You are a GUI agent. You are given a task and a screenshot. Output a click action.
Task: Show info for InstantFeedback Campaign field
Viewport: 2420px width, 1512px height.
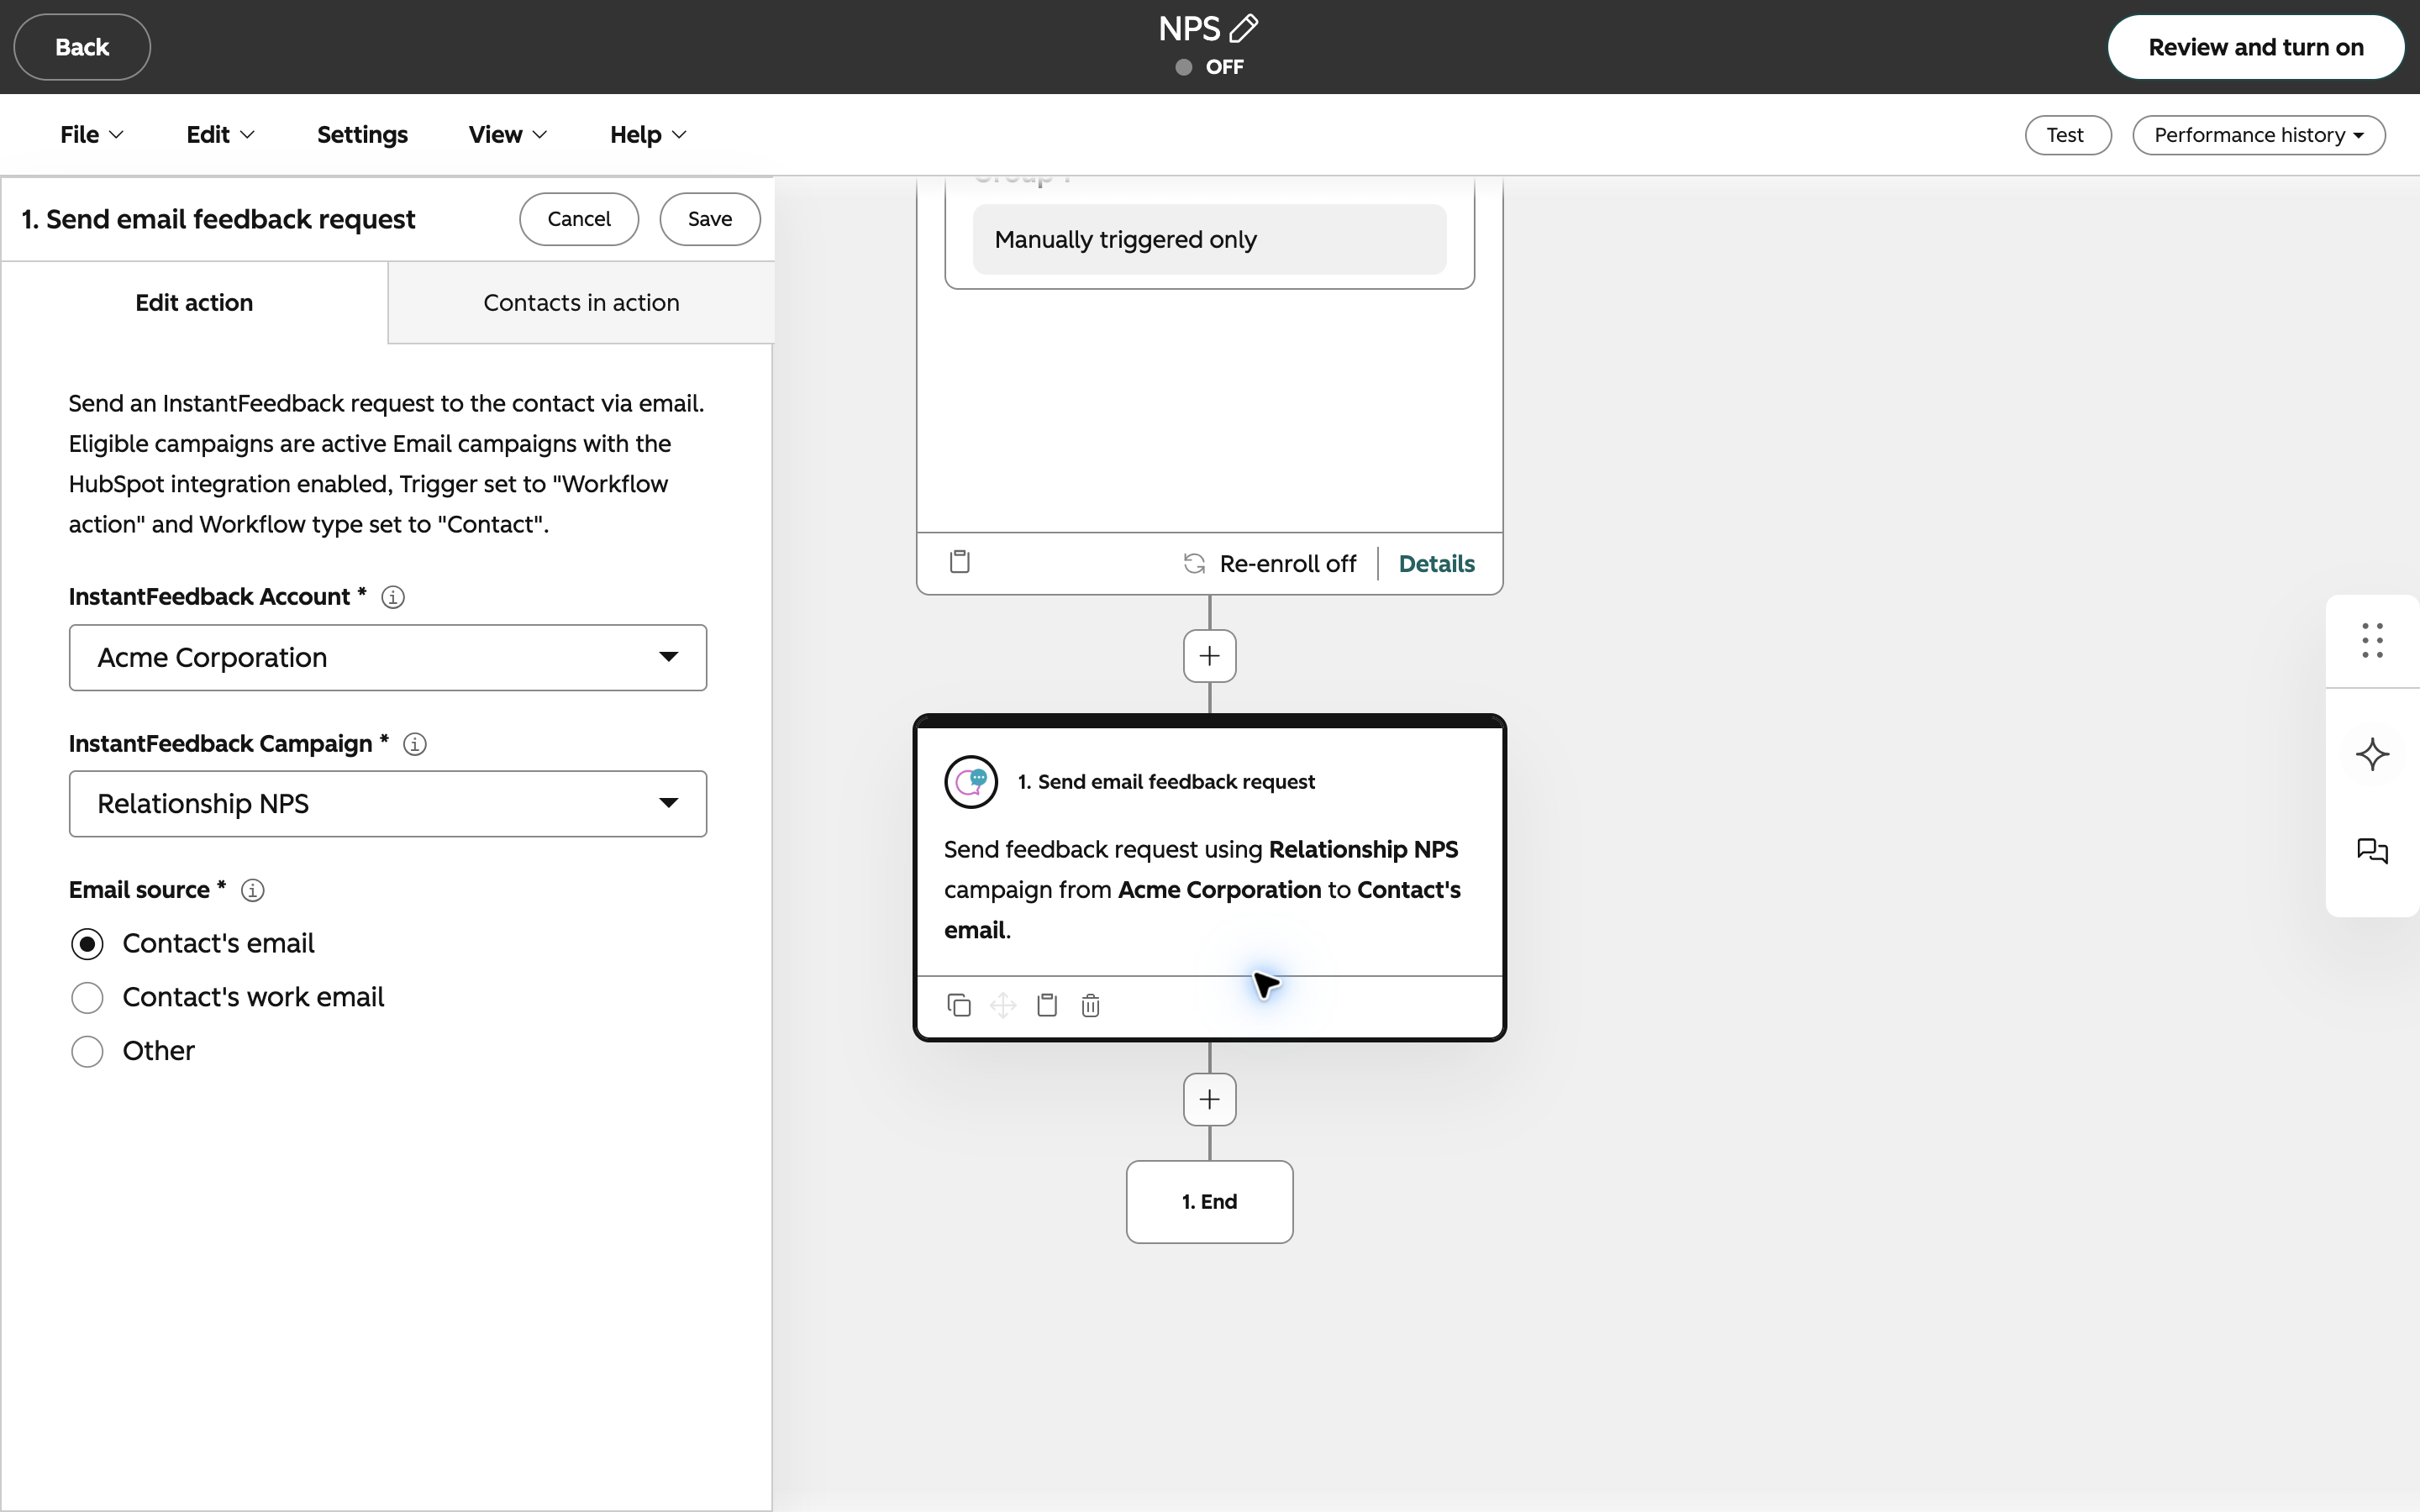(415, 744)
